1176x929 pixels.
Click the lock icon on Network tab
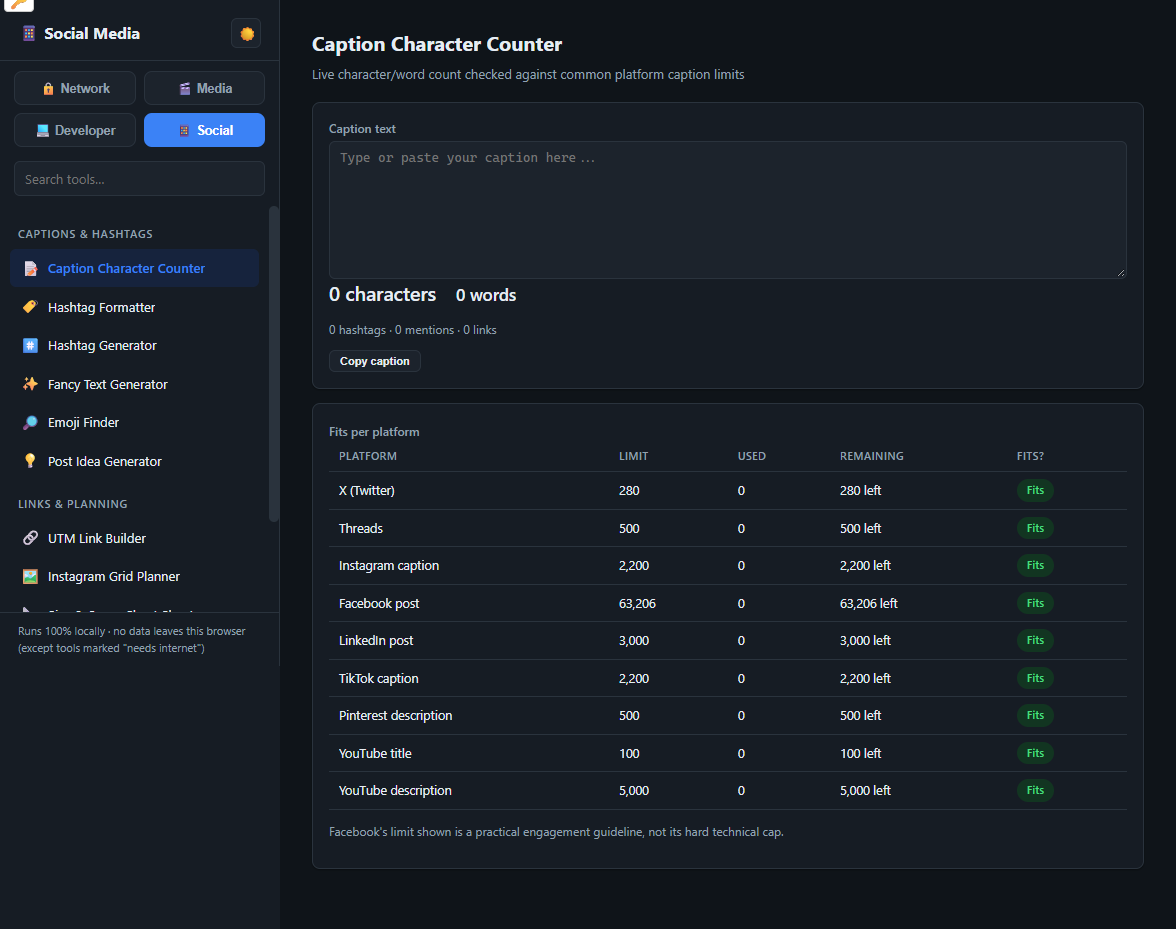click(48, 88)
